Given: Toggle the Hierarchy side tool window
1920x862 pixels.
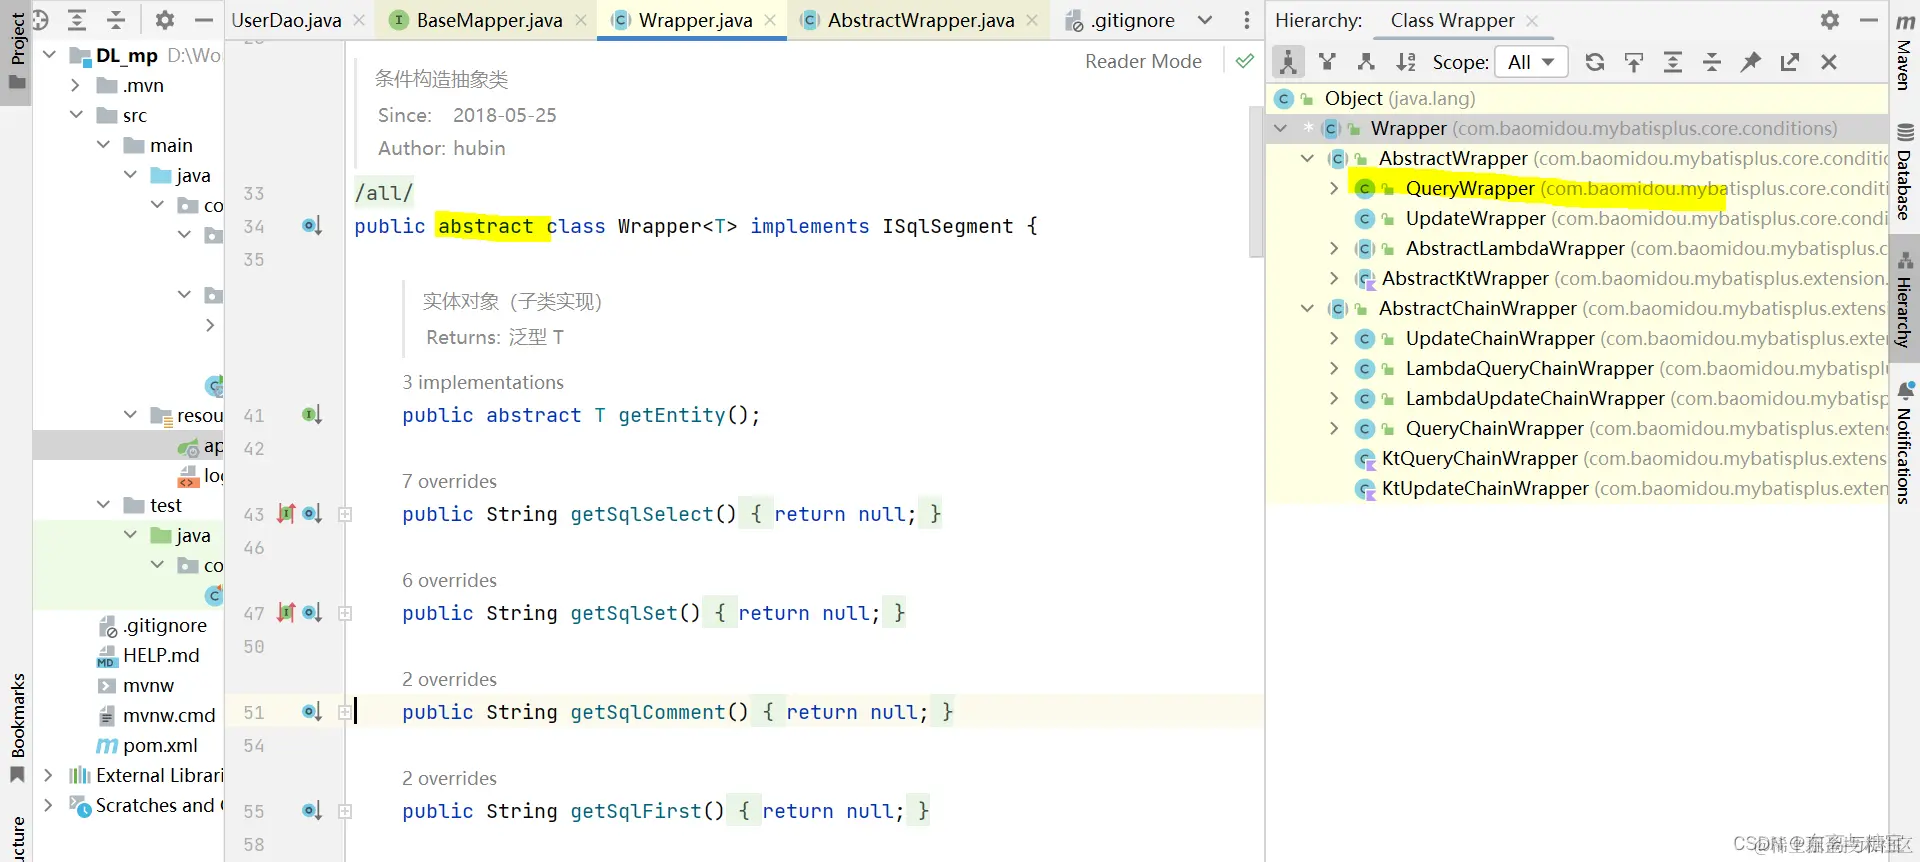Looking at the screenshot, I should 1905,300.
